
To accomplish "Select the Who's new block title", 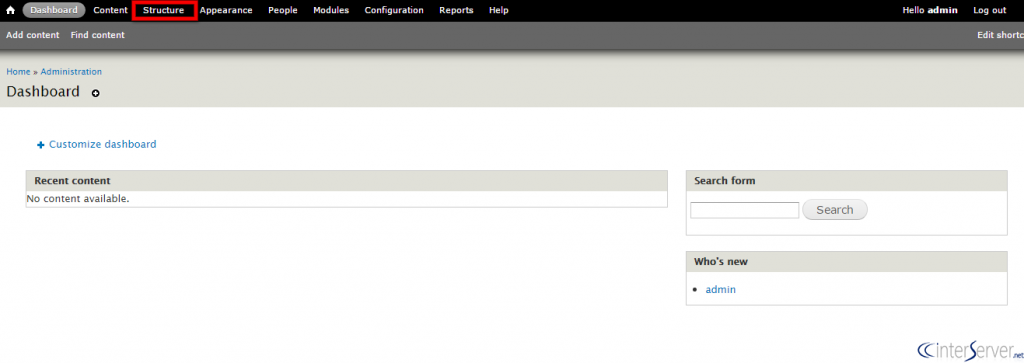I will (721, 262).
